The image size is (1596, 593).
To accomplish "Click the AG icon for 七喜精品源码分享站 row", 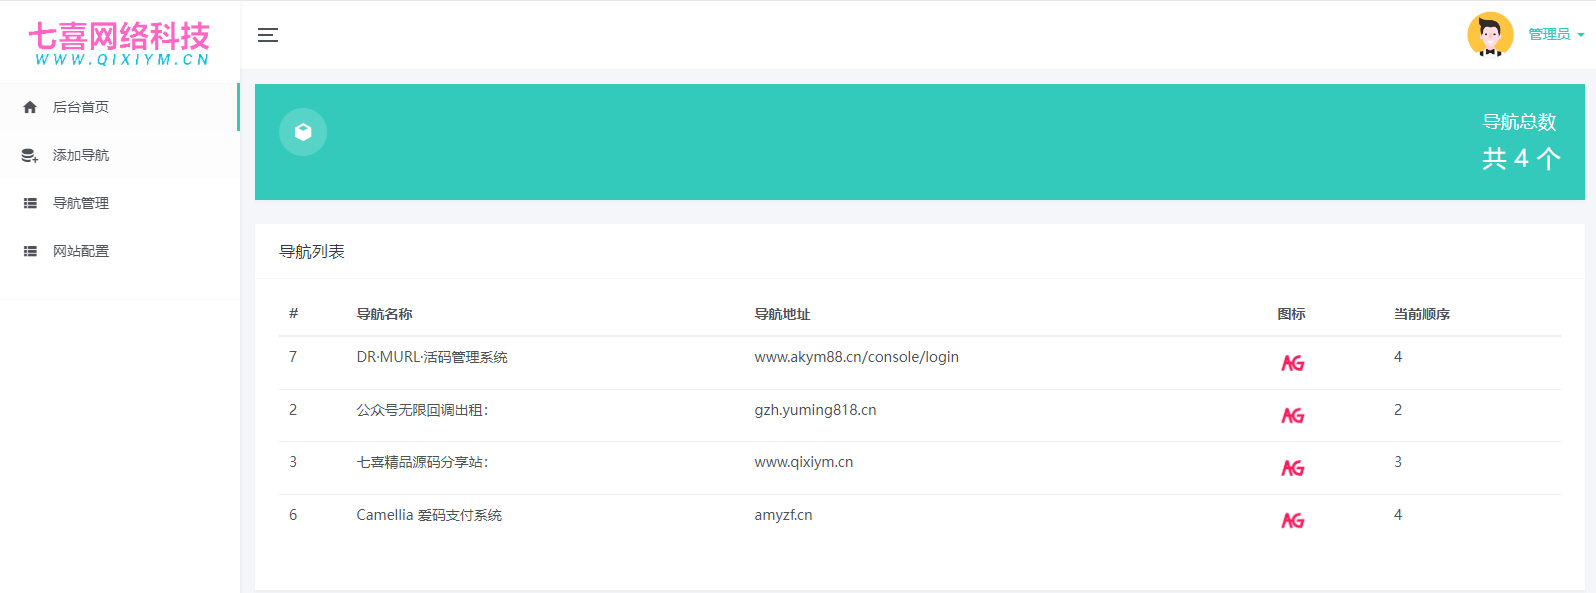I will pyautogui.click(x=1292, y=468).
